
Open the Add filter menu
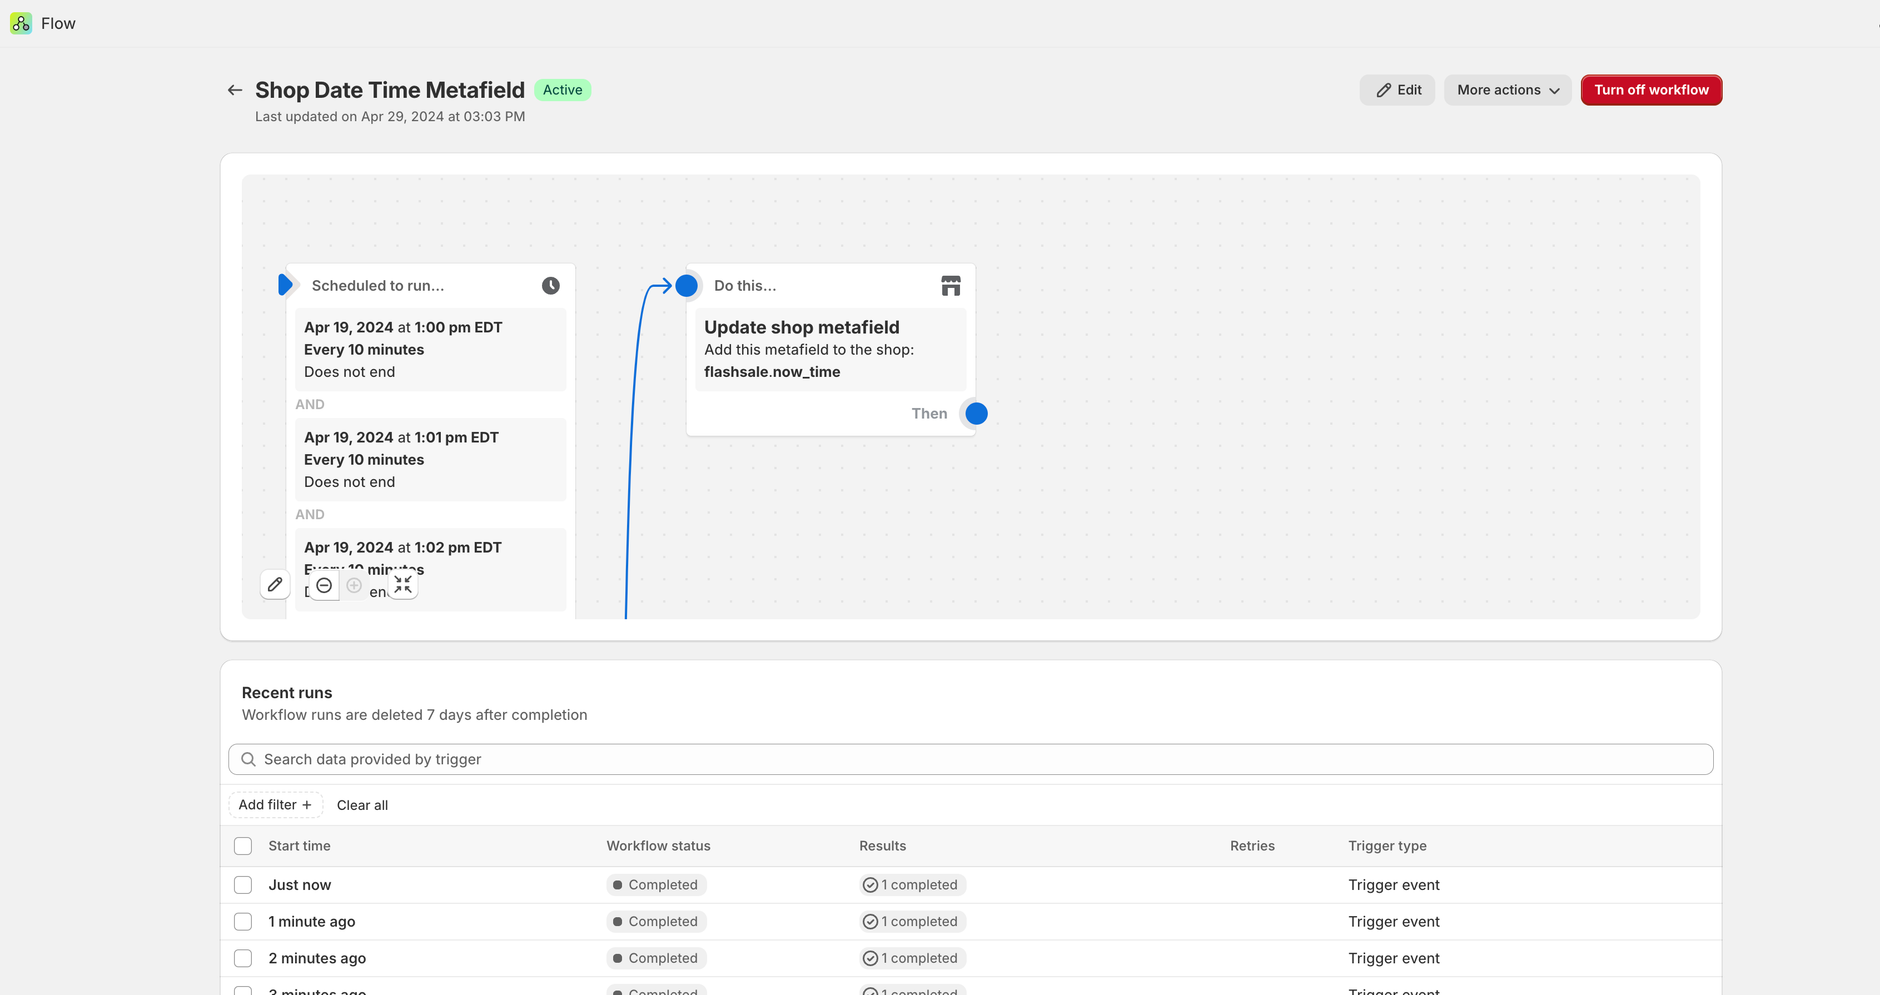pos(275,805)
